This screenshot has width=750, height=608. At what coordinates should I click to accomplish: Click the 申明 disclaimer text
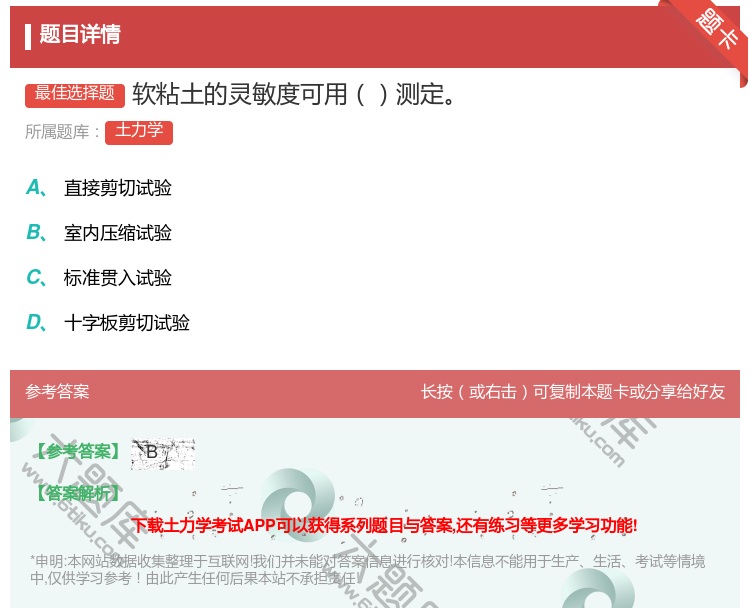(367, 570)
